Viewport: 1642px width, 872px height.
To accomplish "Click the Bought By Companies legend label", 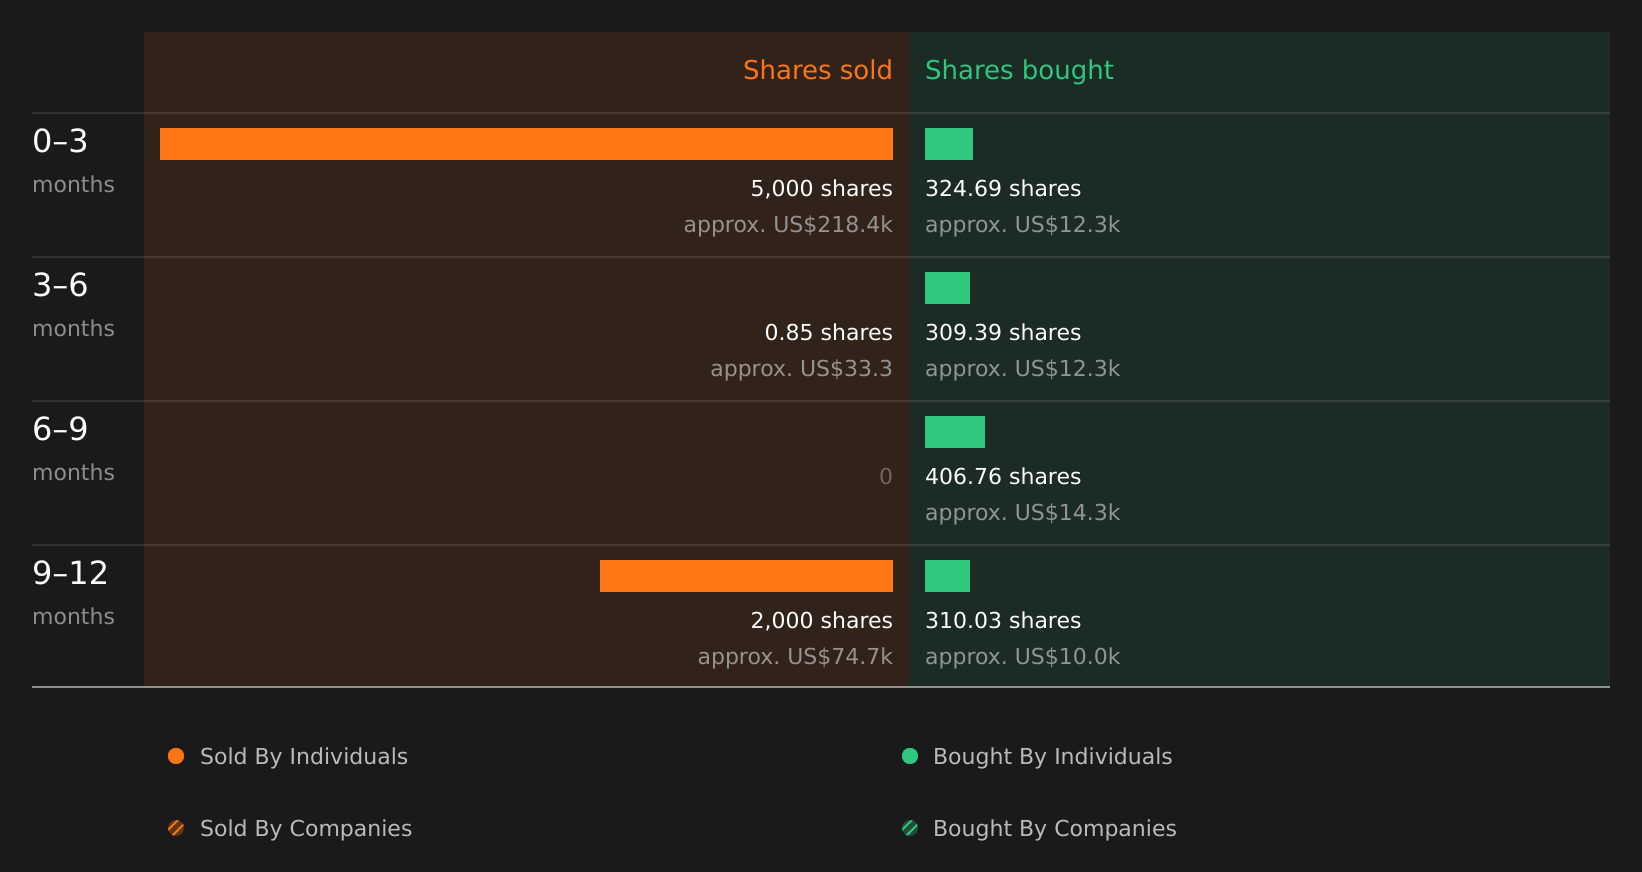I will [1054, 828].
